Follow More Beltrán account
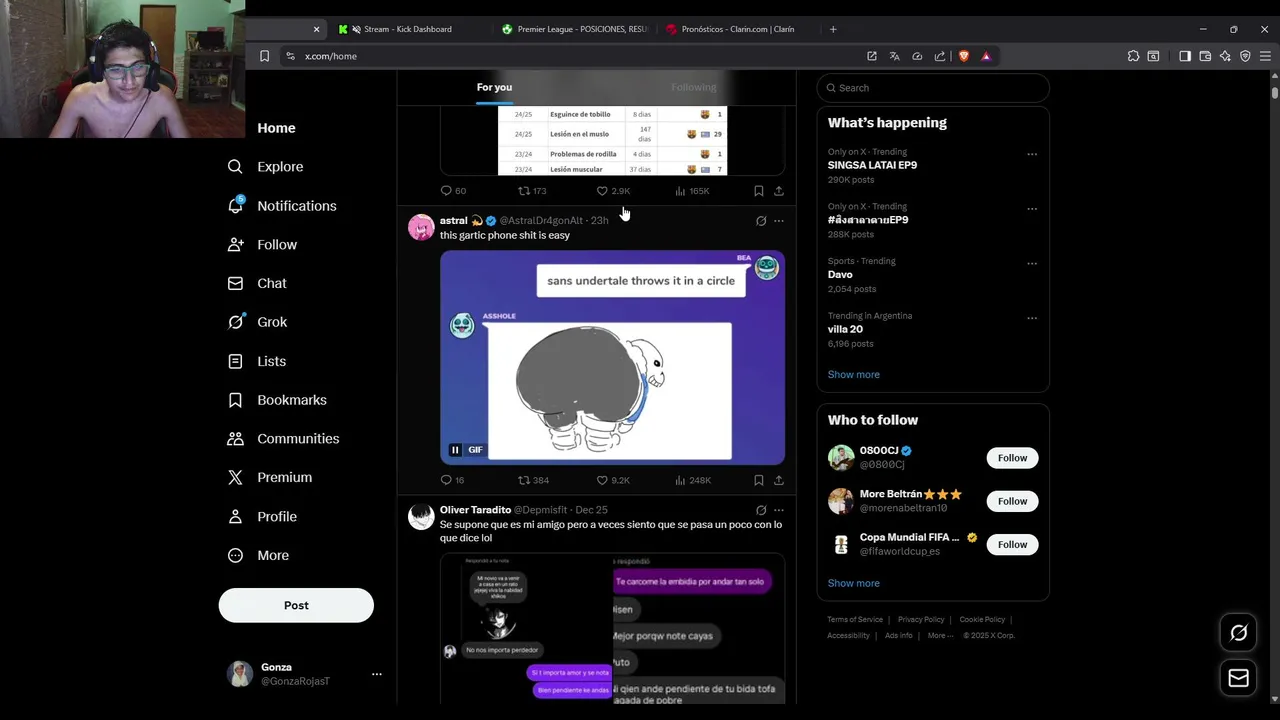 [1012, 501]
